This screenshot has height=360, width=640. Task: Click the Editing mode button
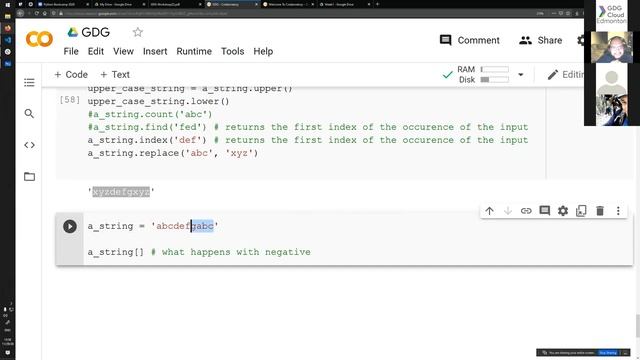566,75
